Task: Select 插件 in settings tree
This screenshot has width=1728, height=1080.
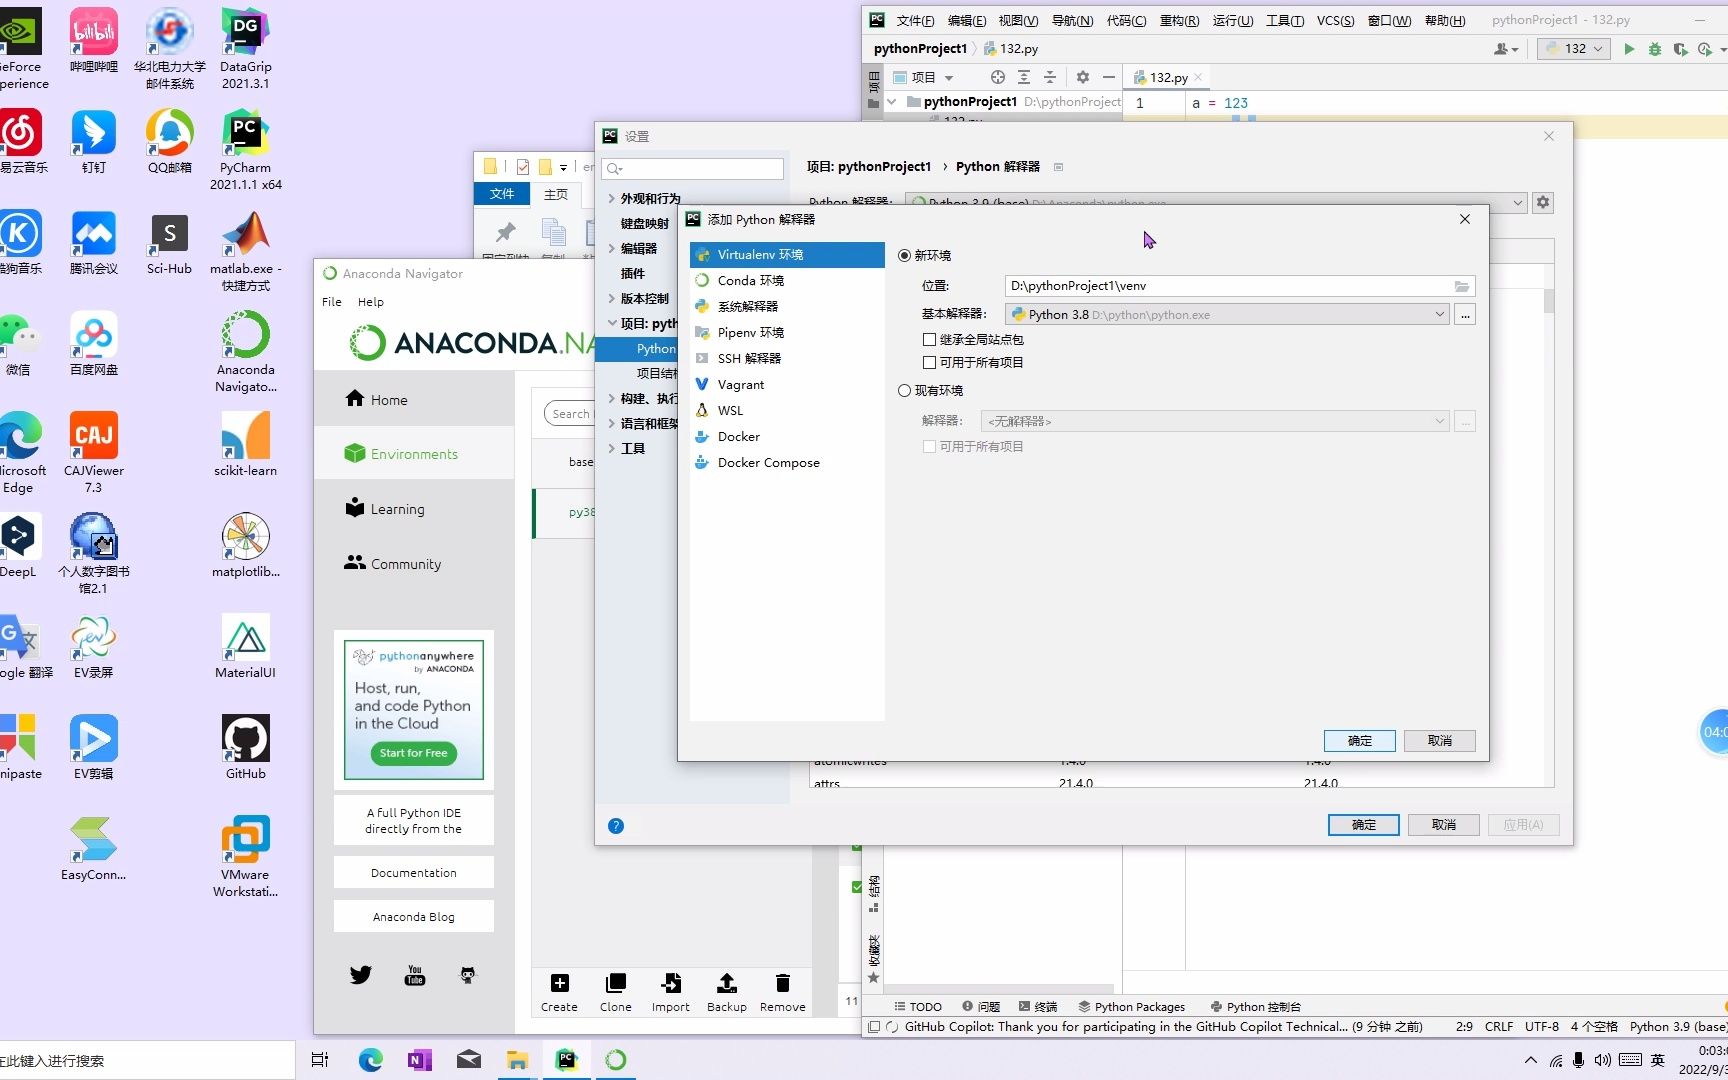Action: pos(633,274)
